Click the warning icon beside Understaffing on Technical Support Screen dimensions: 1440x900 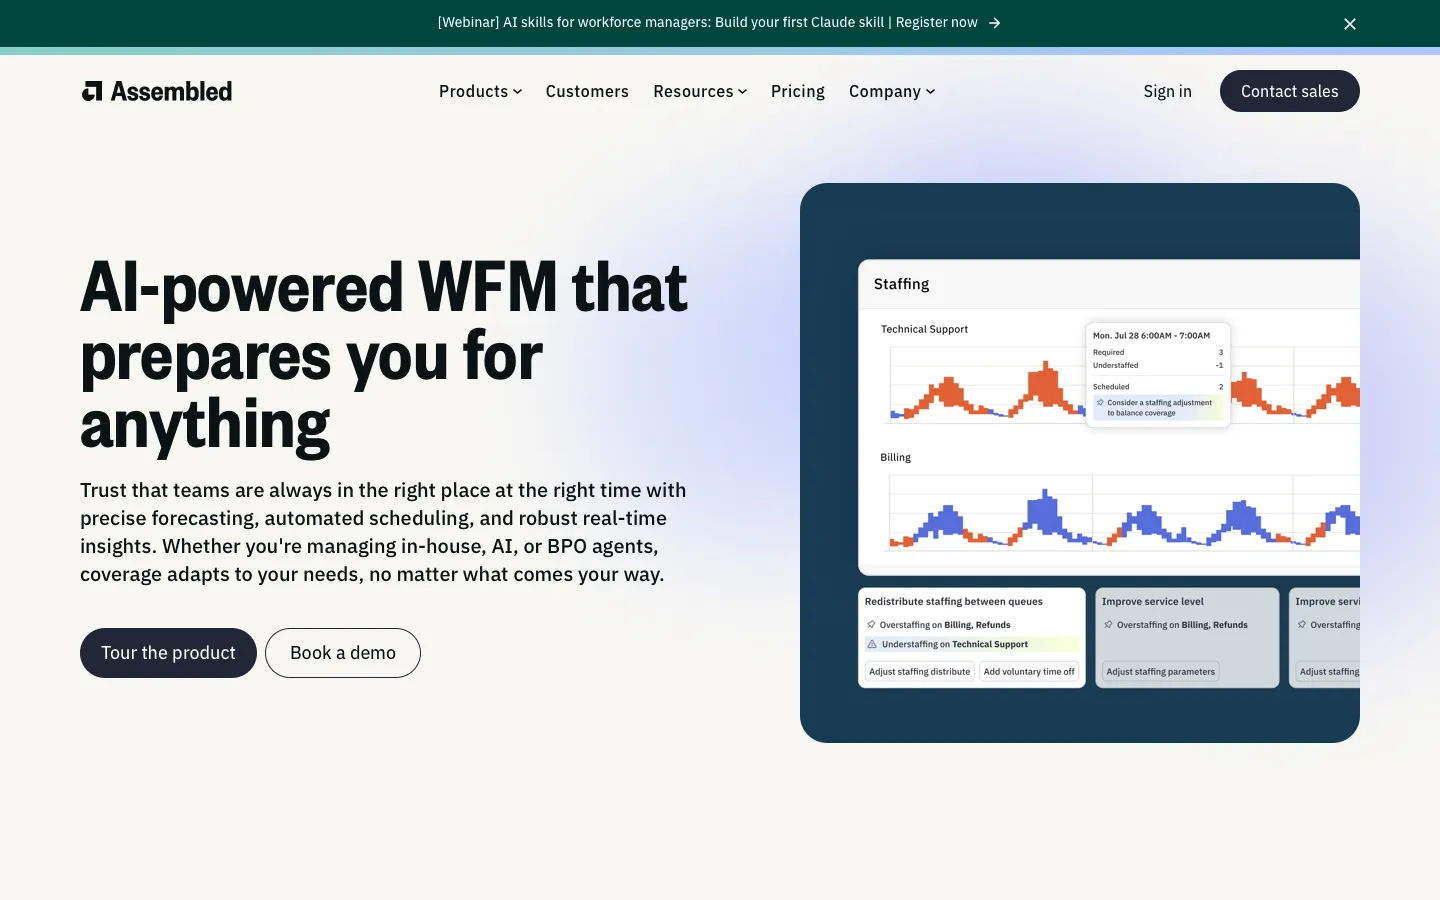pos(872,645)
